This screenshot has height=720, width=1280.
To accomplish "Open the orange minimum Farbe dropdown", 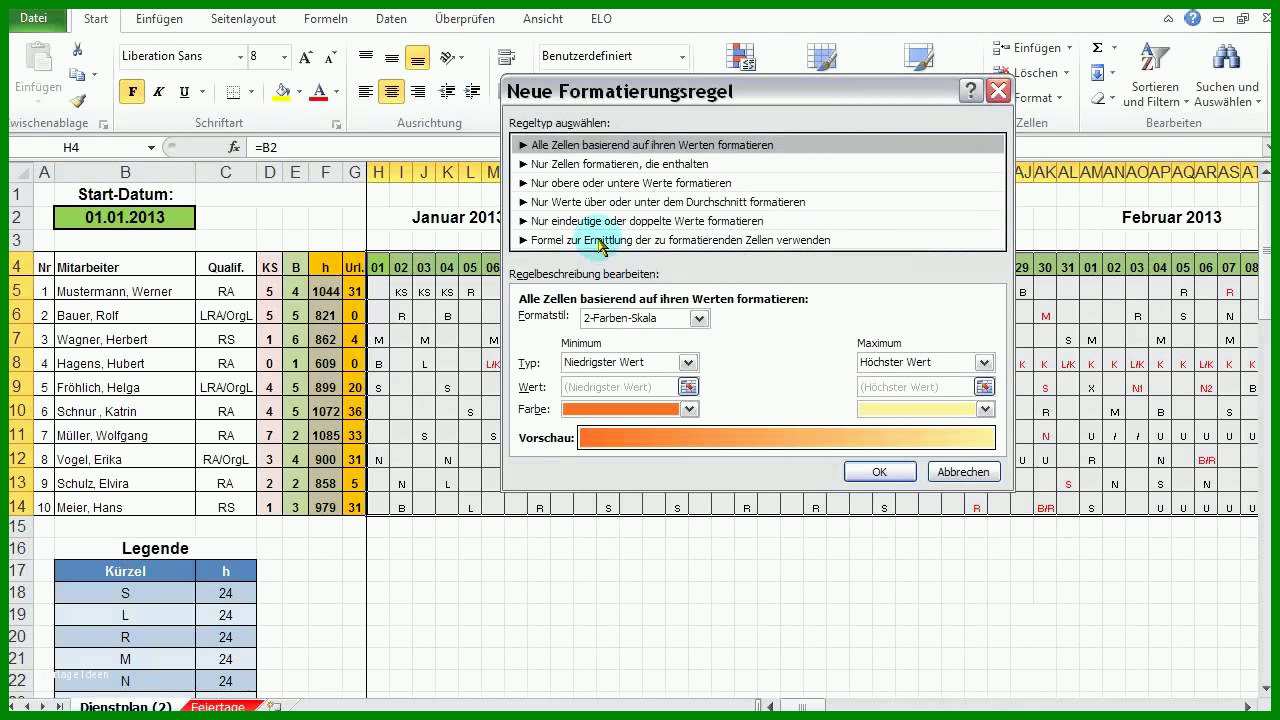I will tap(688, 409).
